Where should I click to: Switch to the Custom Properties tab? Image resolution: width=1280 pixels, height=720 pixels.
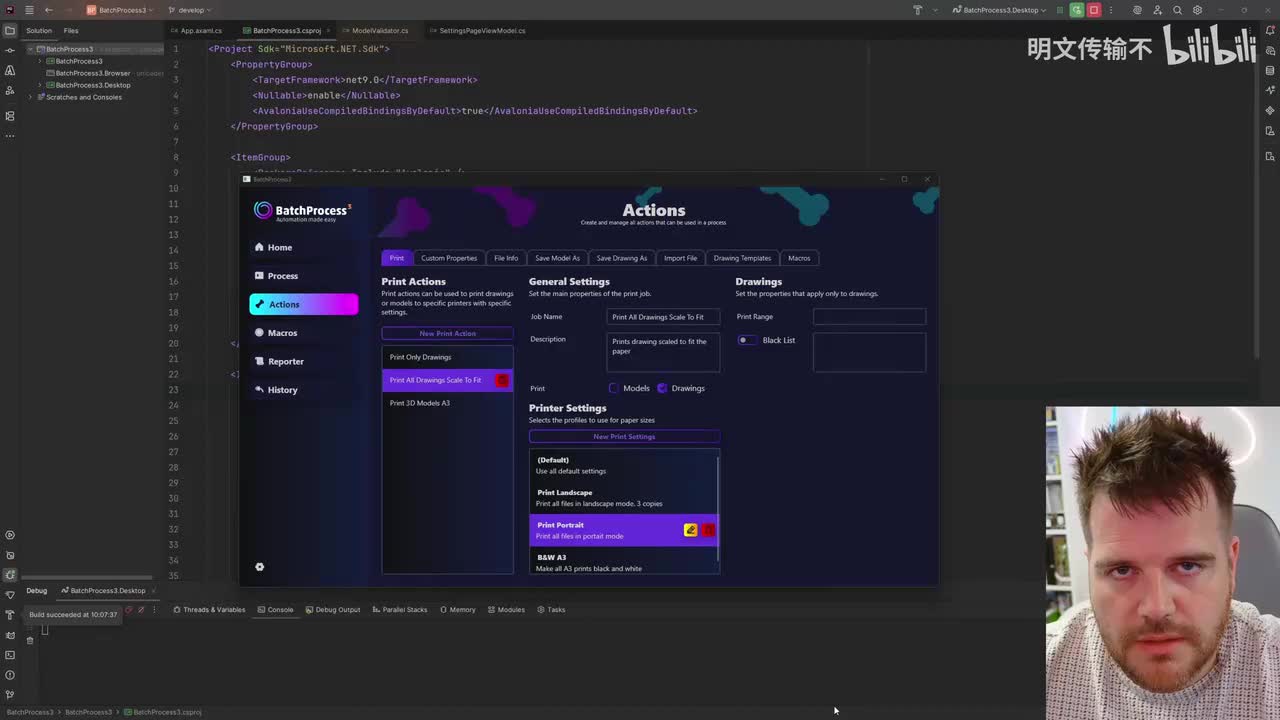coord(449,258)
